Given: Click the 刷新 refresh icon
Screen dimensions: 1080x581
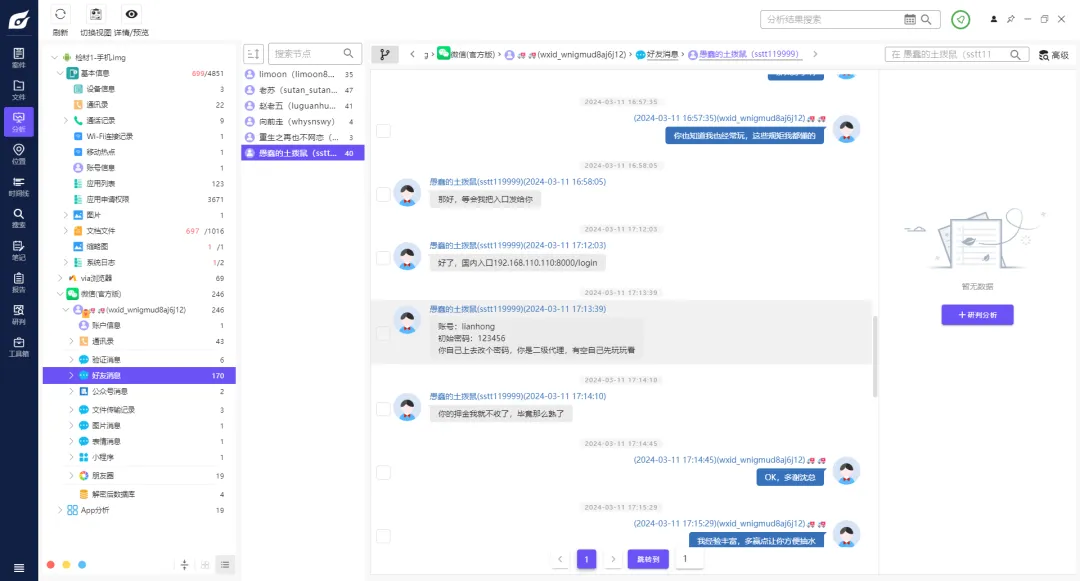Looking at the screenshot, I should pos(60,14).
